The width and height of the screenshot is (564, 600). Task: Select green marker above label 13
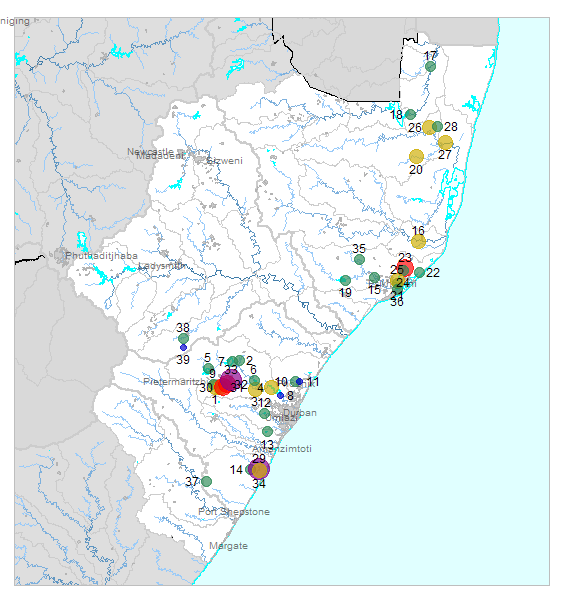pos(267,432)
